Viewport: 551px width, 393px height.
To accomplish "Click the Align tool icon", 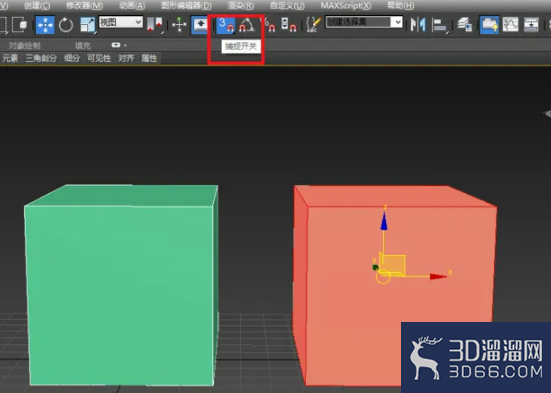I will [x=440, y=25].
